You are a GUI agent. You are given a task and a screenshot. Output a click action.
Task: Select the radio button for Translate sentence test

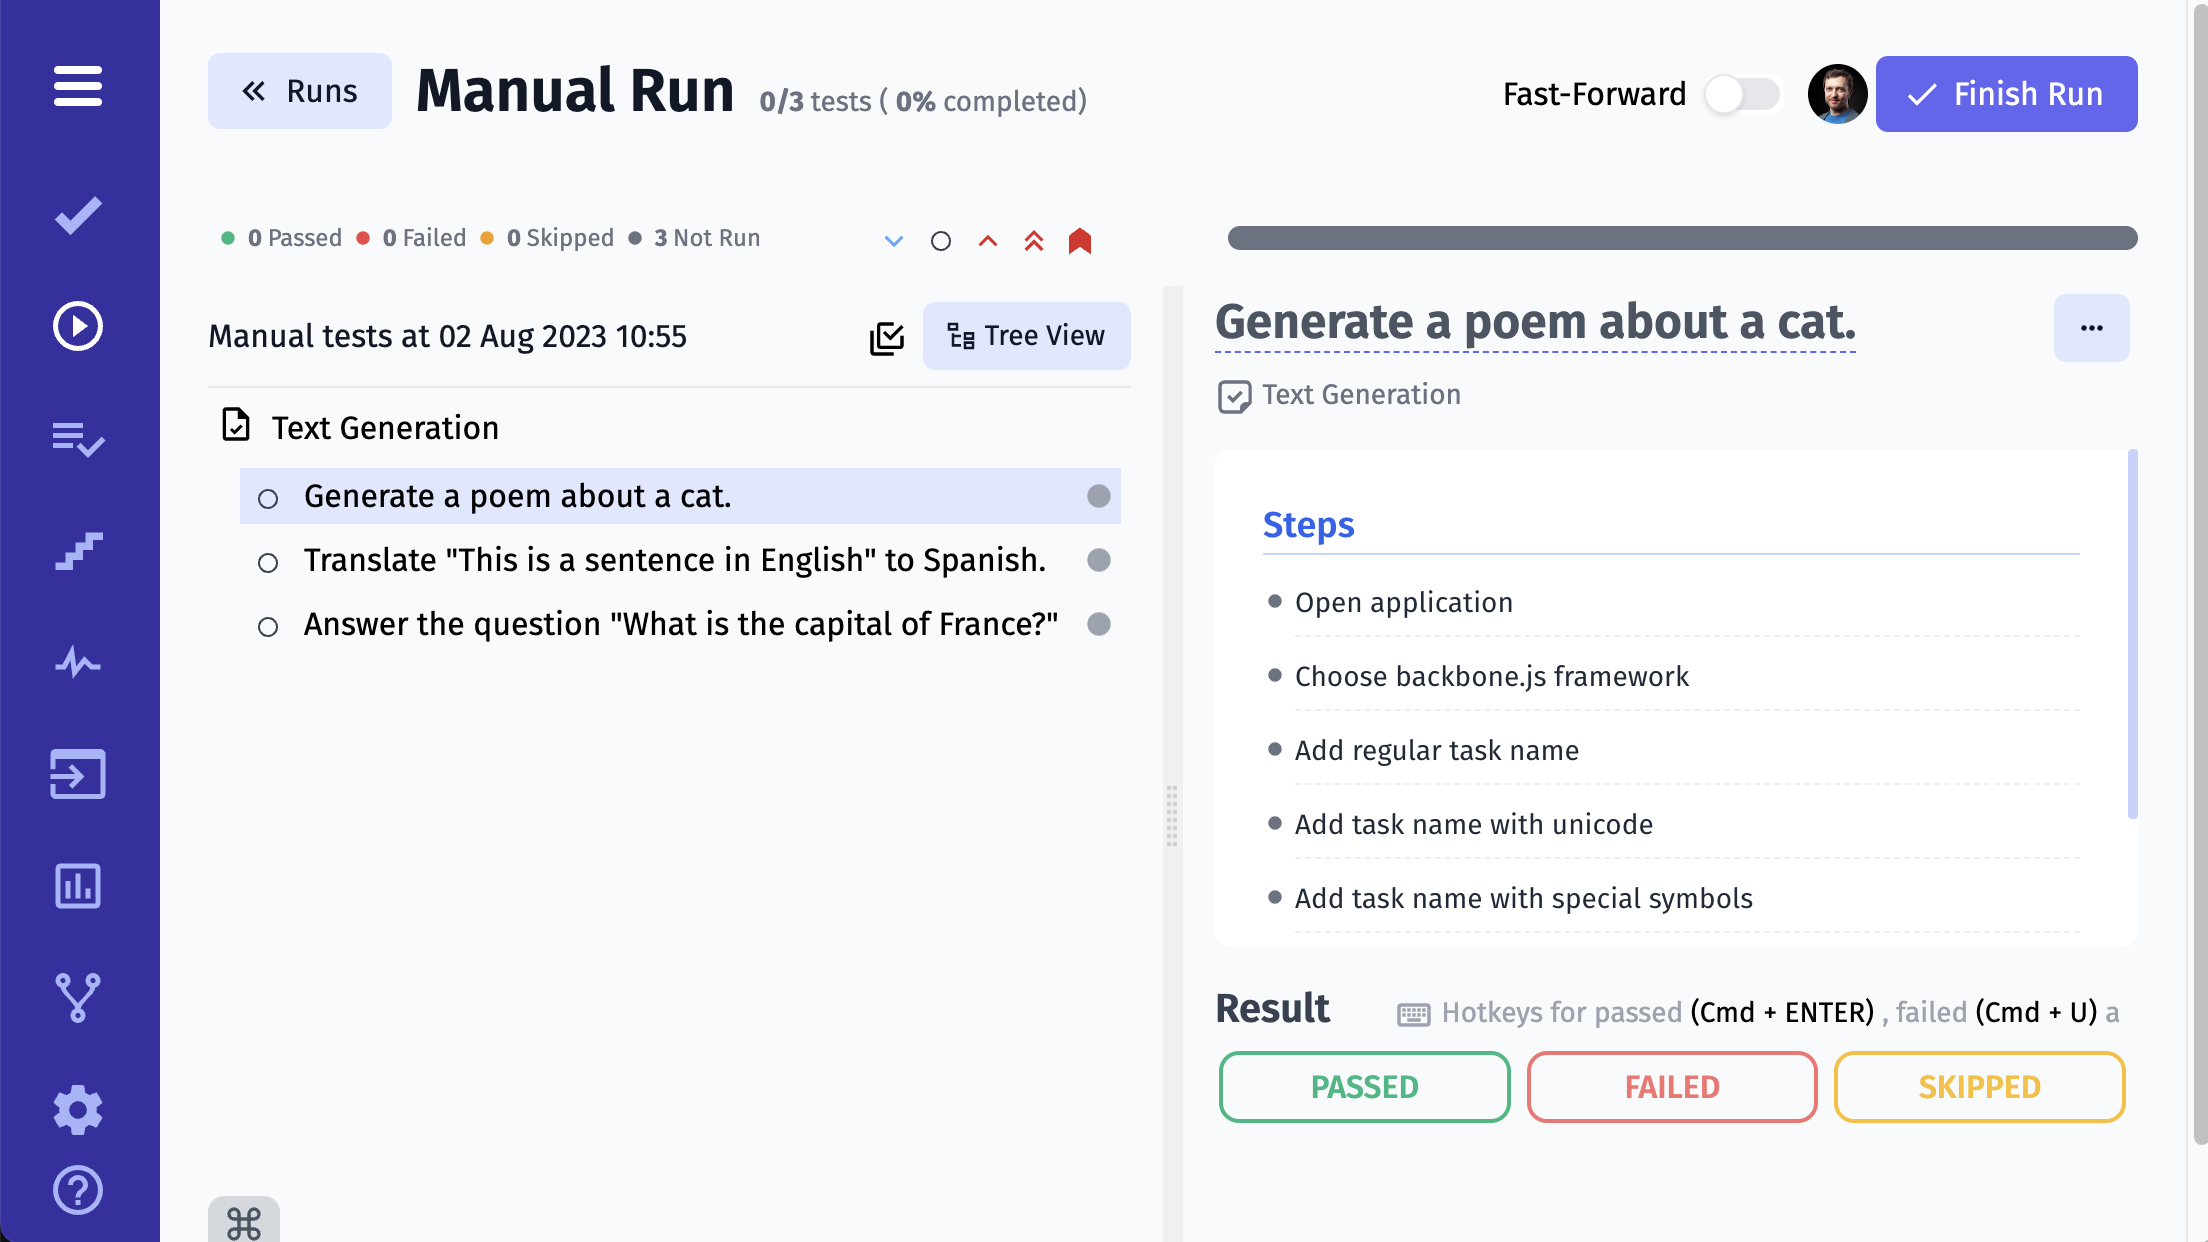click(267, 561)
